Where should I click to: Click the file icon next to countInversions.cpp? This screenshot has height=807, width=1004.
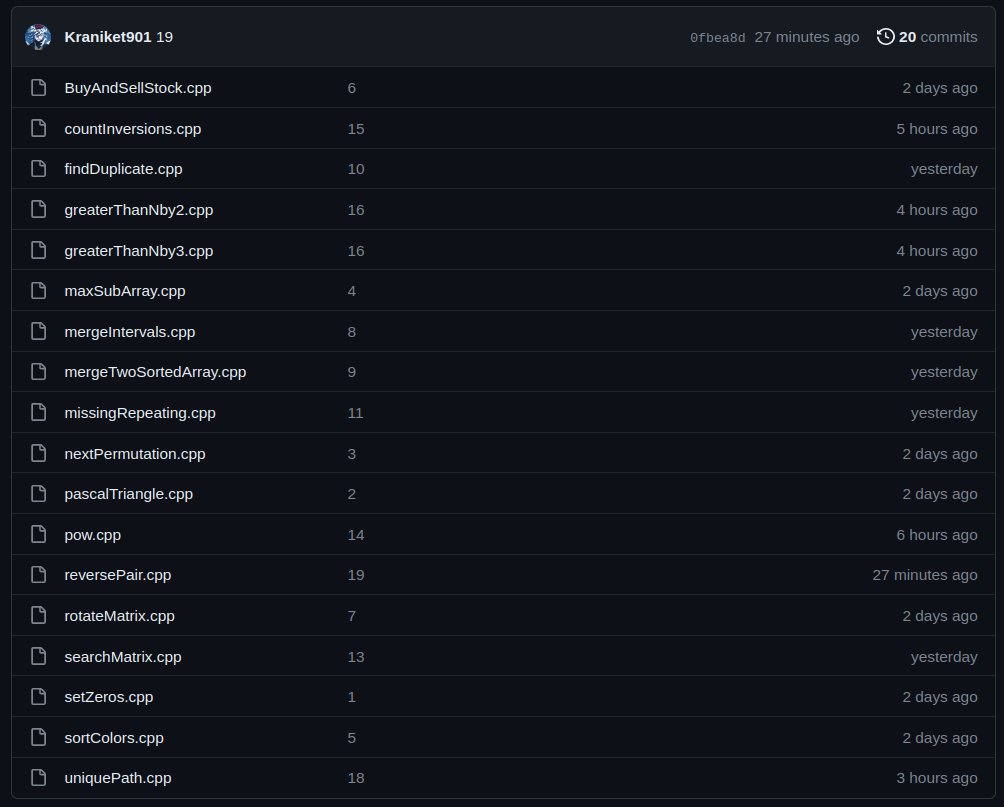(38, 128)
